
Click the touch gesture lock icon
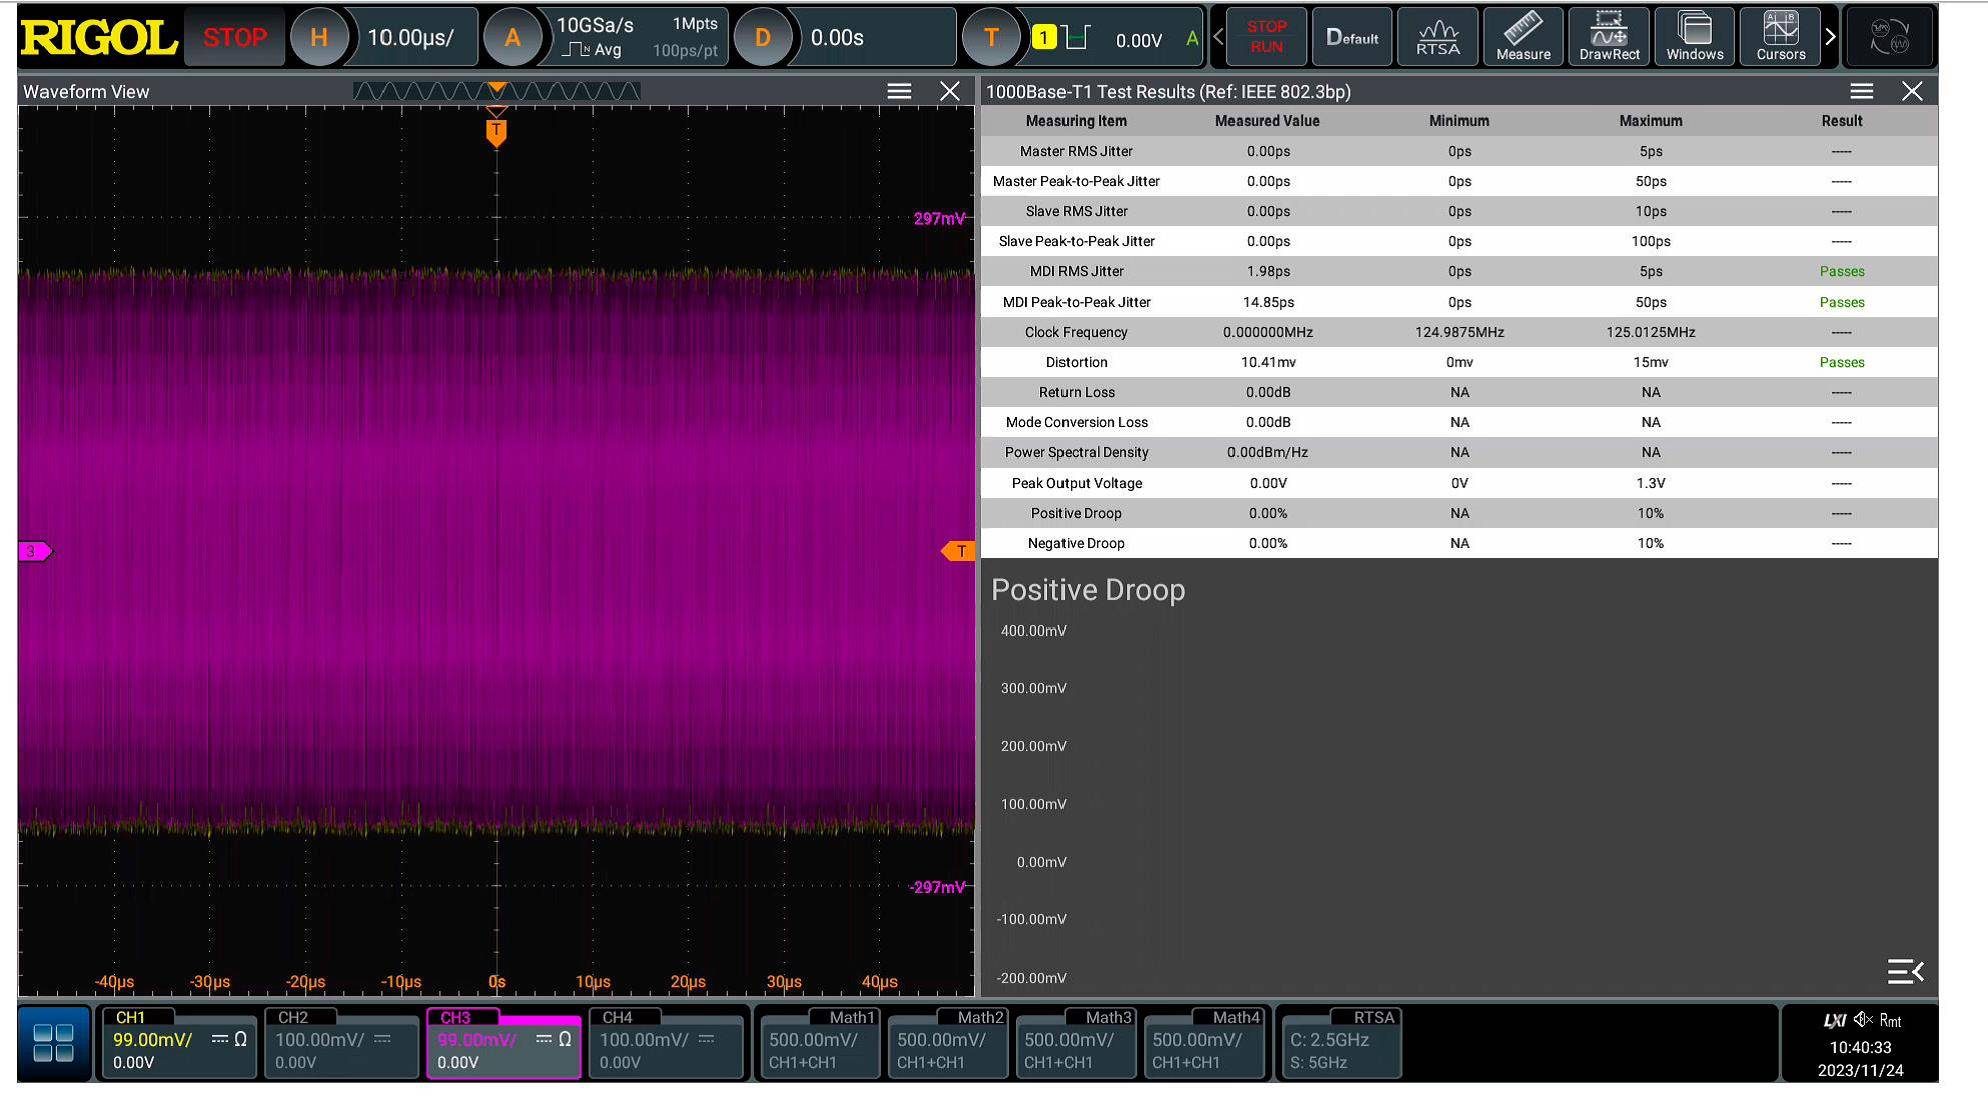[1889, 37]
